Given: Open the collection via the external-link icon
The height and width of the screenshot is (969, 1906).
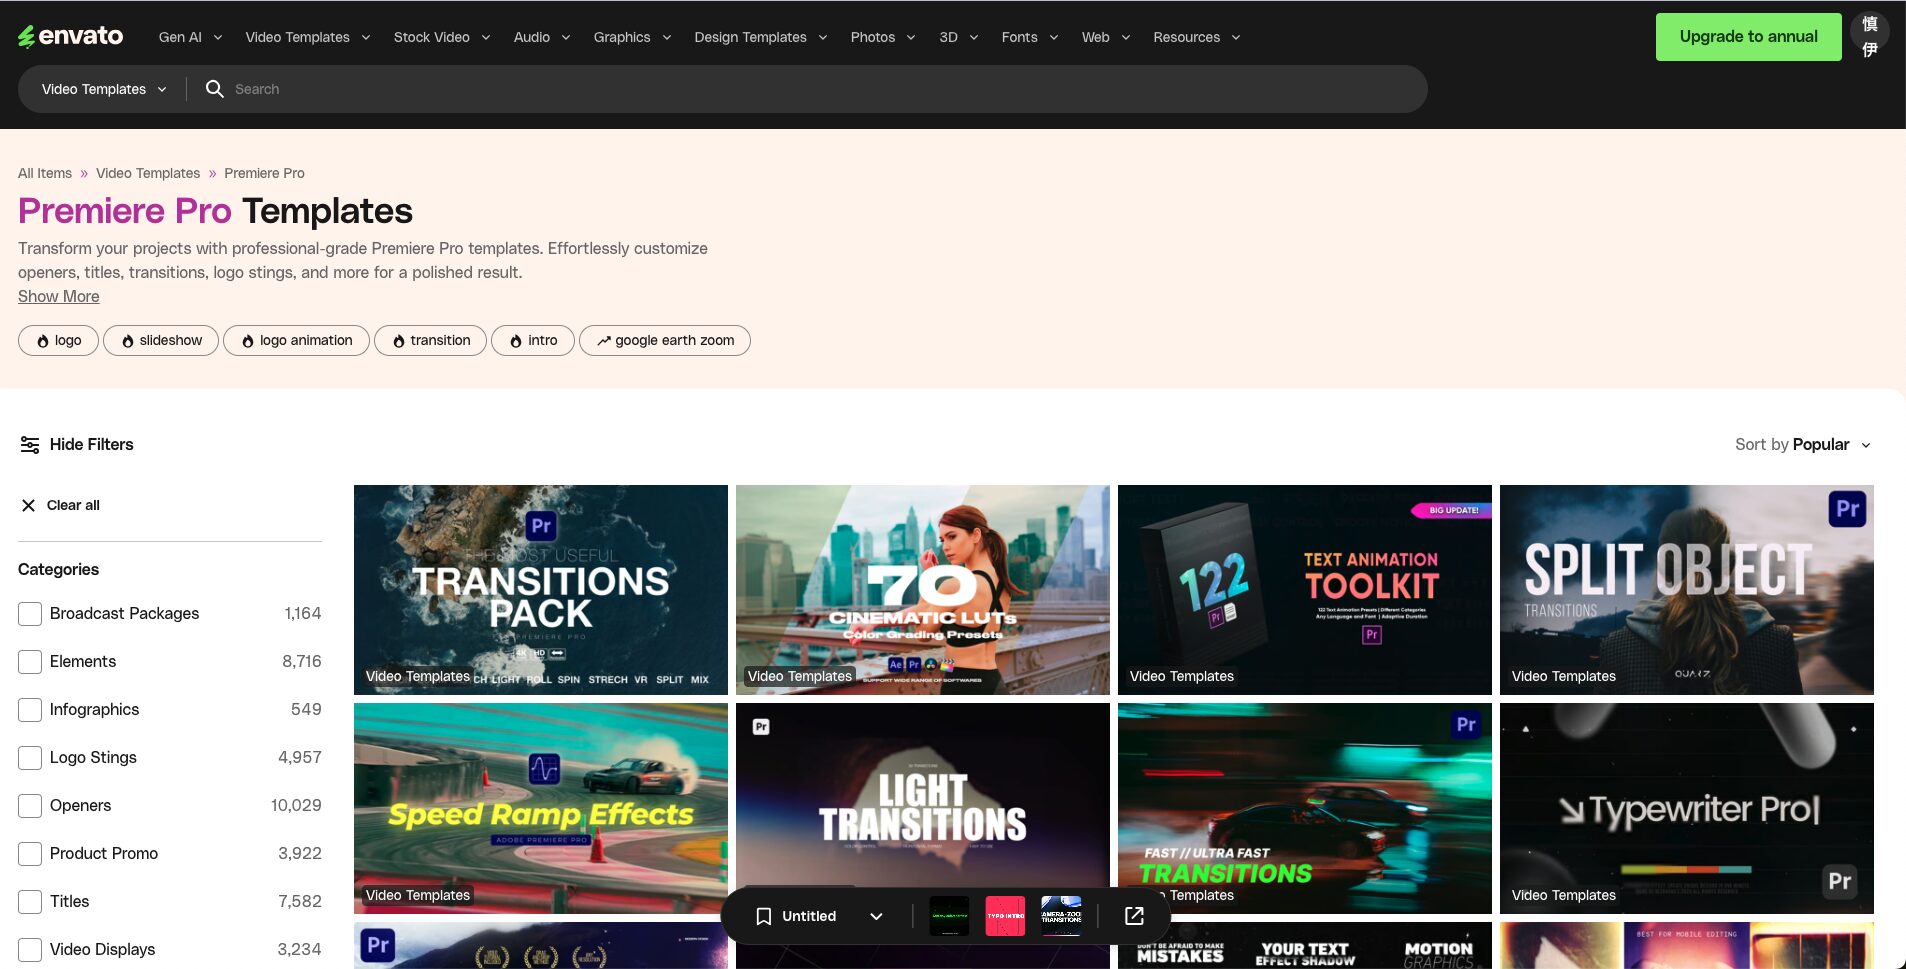Looking at the screenshot, I should (1133, 916).
